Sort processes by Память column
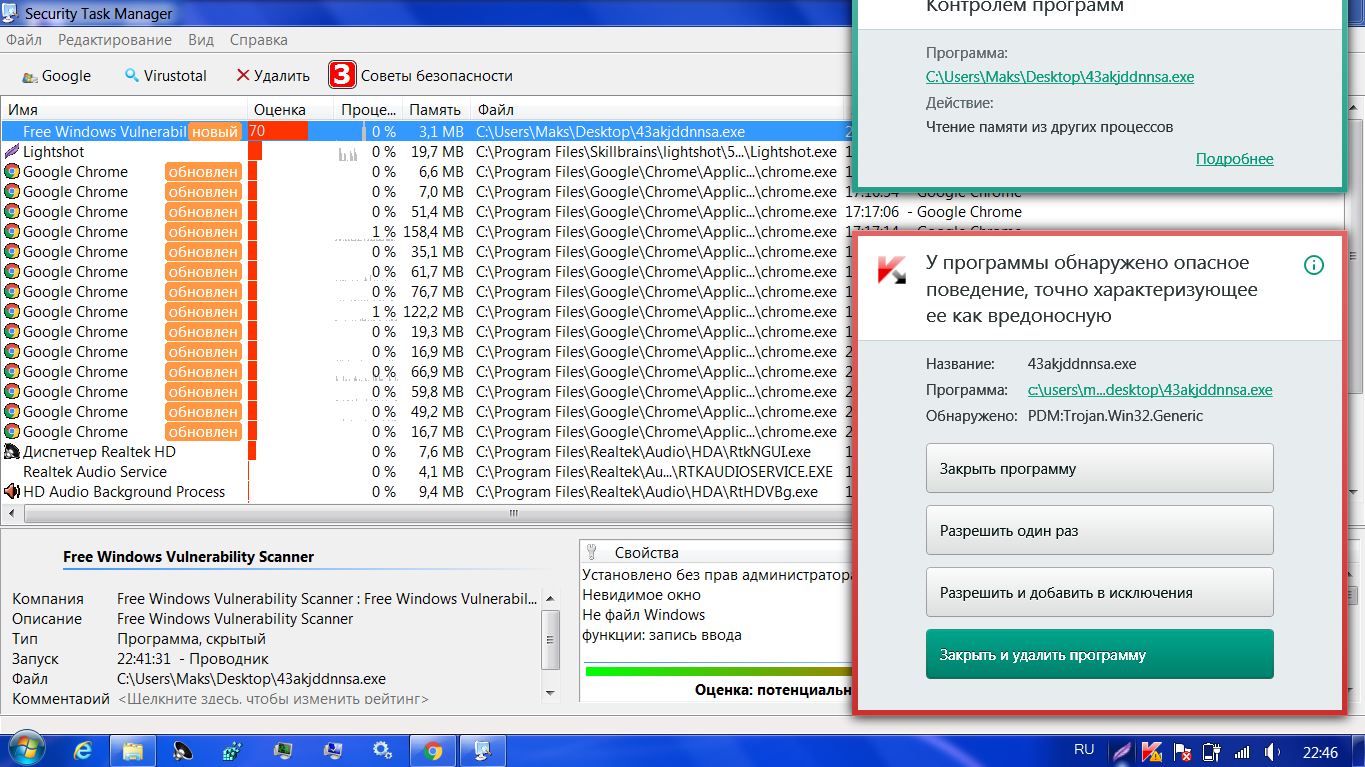The height and width of the screenshot is (767, 1365). coord(435,110)
